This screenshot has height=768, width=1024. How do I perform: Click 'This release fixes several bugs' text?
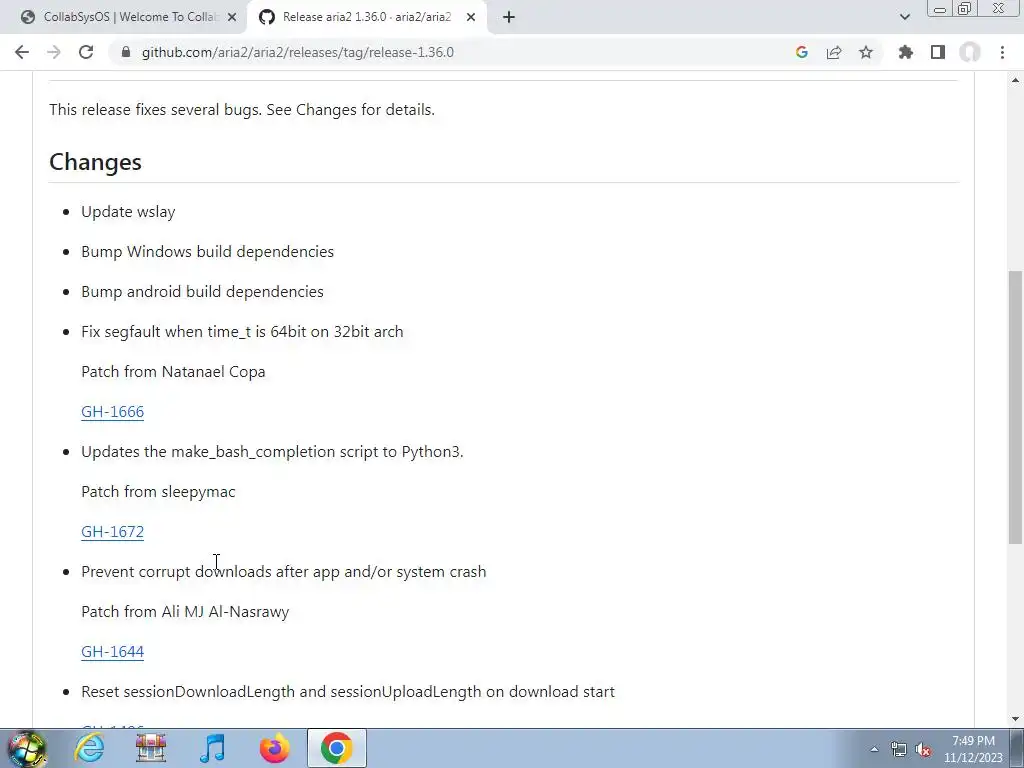[242, 110]
